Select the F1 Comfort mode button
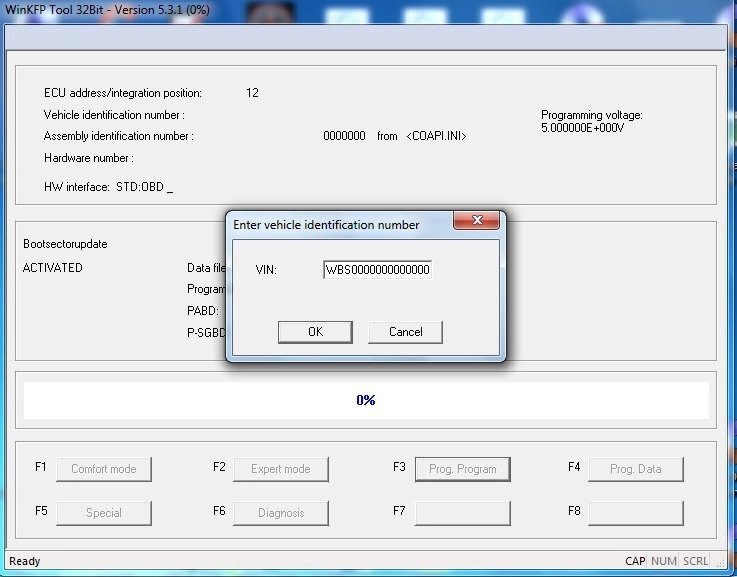Screen dimensions: 737x577 click(x=104, y=469)
